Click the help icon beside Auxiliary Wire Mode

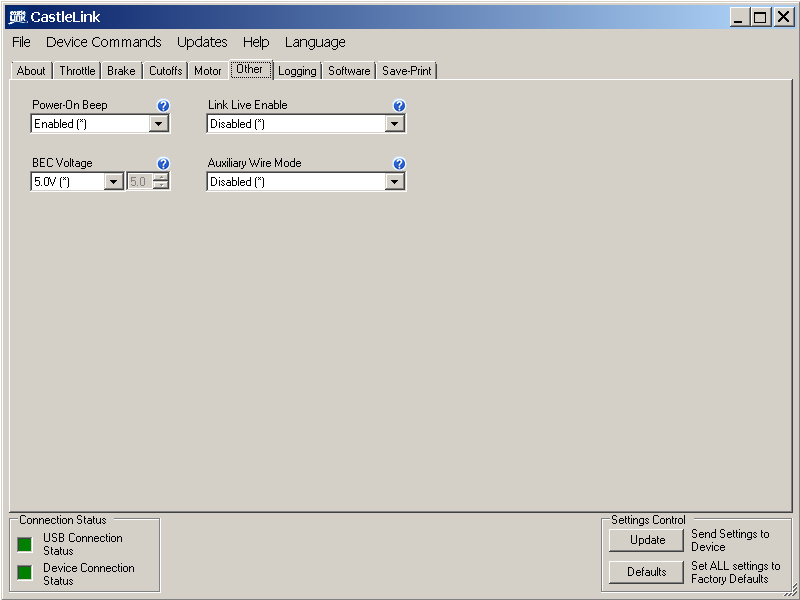pyautogui.click(x=399, y=164)
